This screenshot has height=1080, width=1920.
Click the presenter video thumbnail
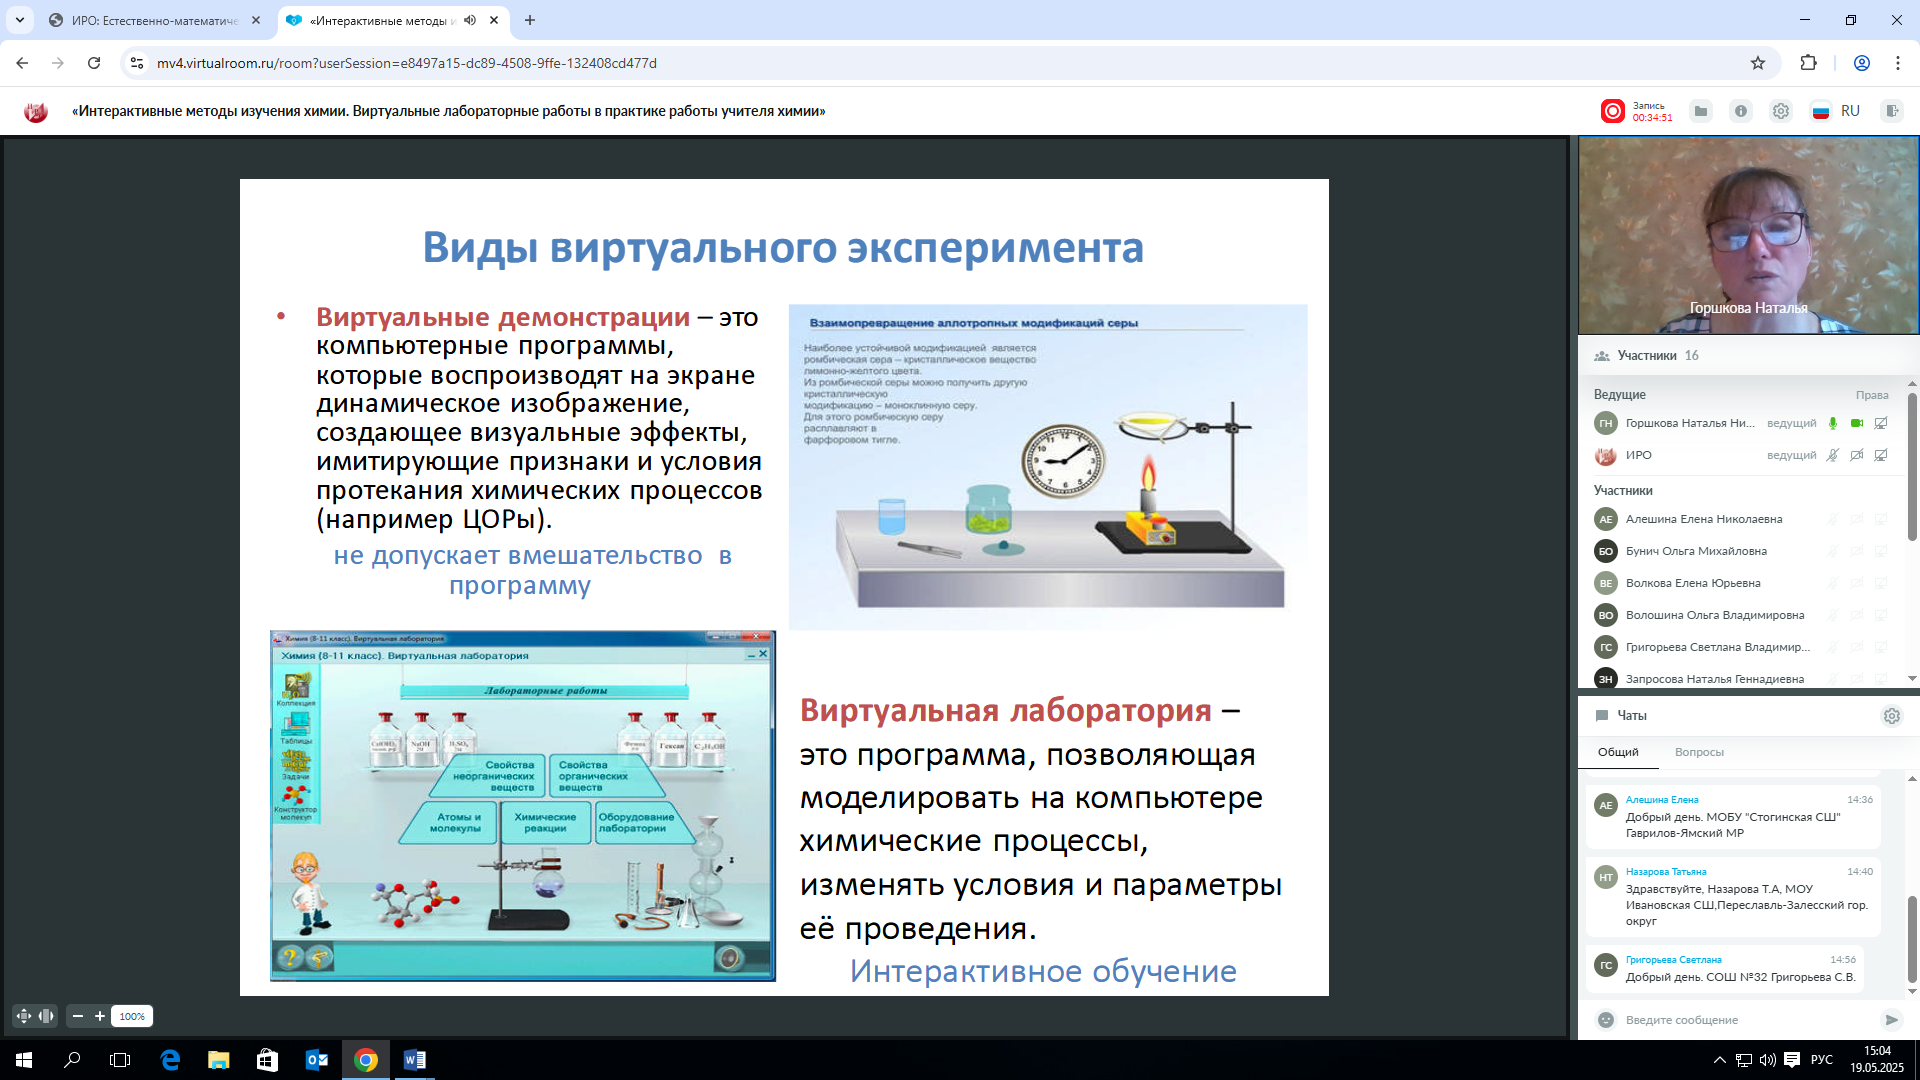(x=1748, y=235)
